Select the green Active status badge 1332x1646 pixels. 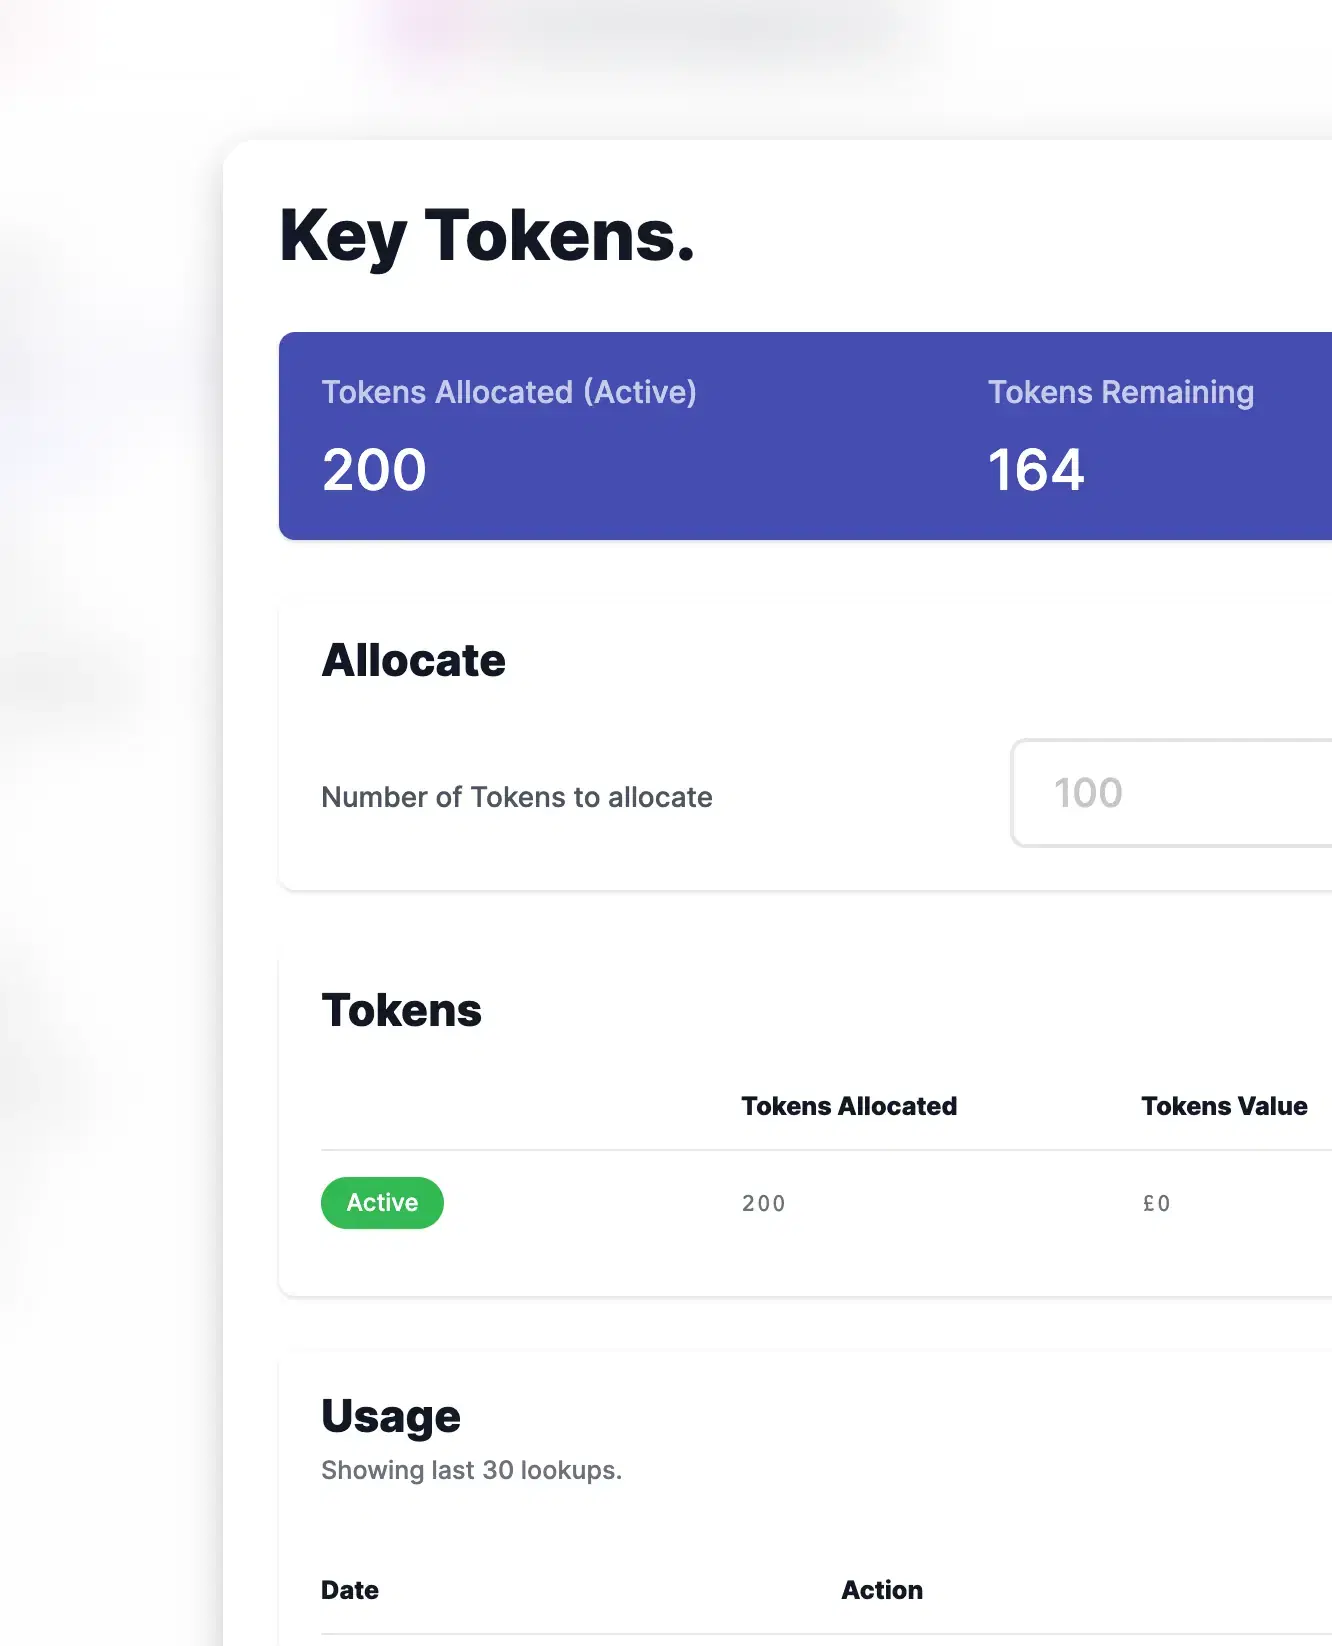click(382, 1203)
